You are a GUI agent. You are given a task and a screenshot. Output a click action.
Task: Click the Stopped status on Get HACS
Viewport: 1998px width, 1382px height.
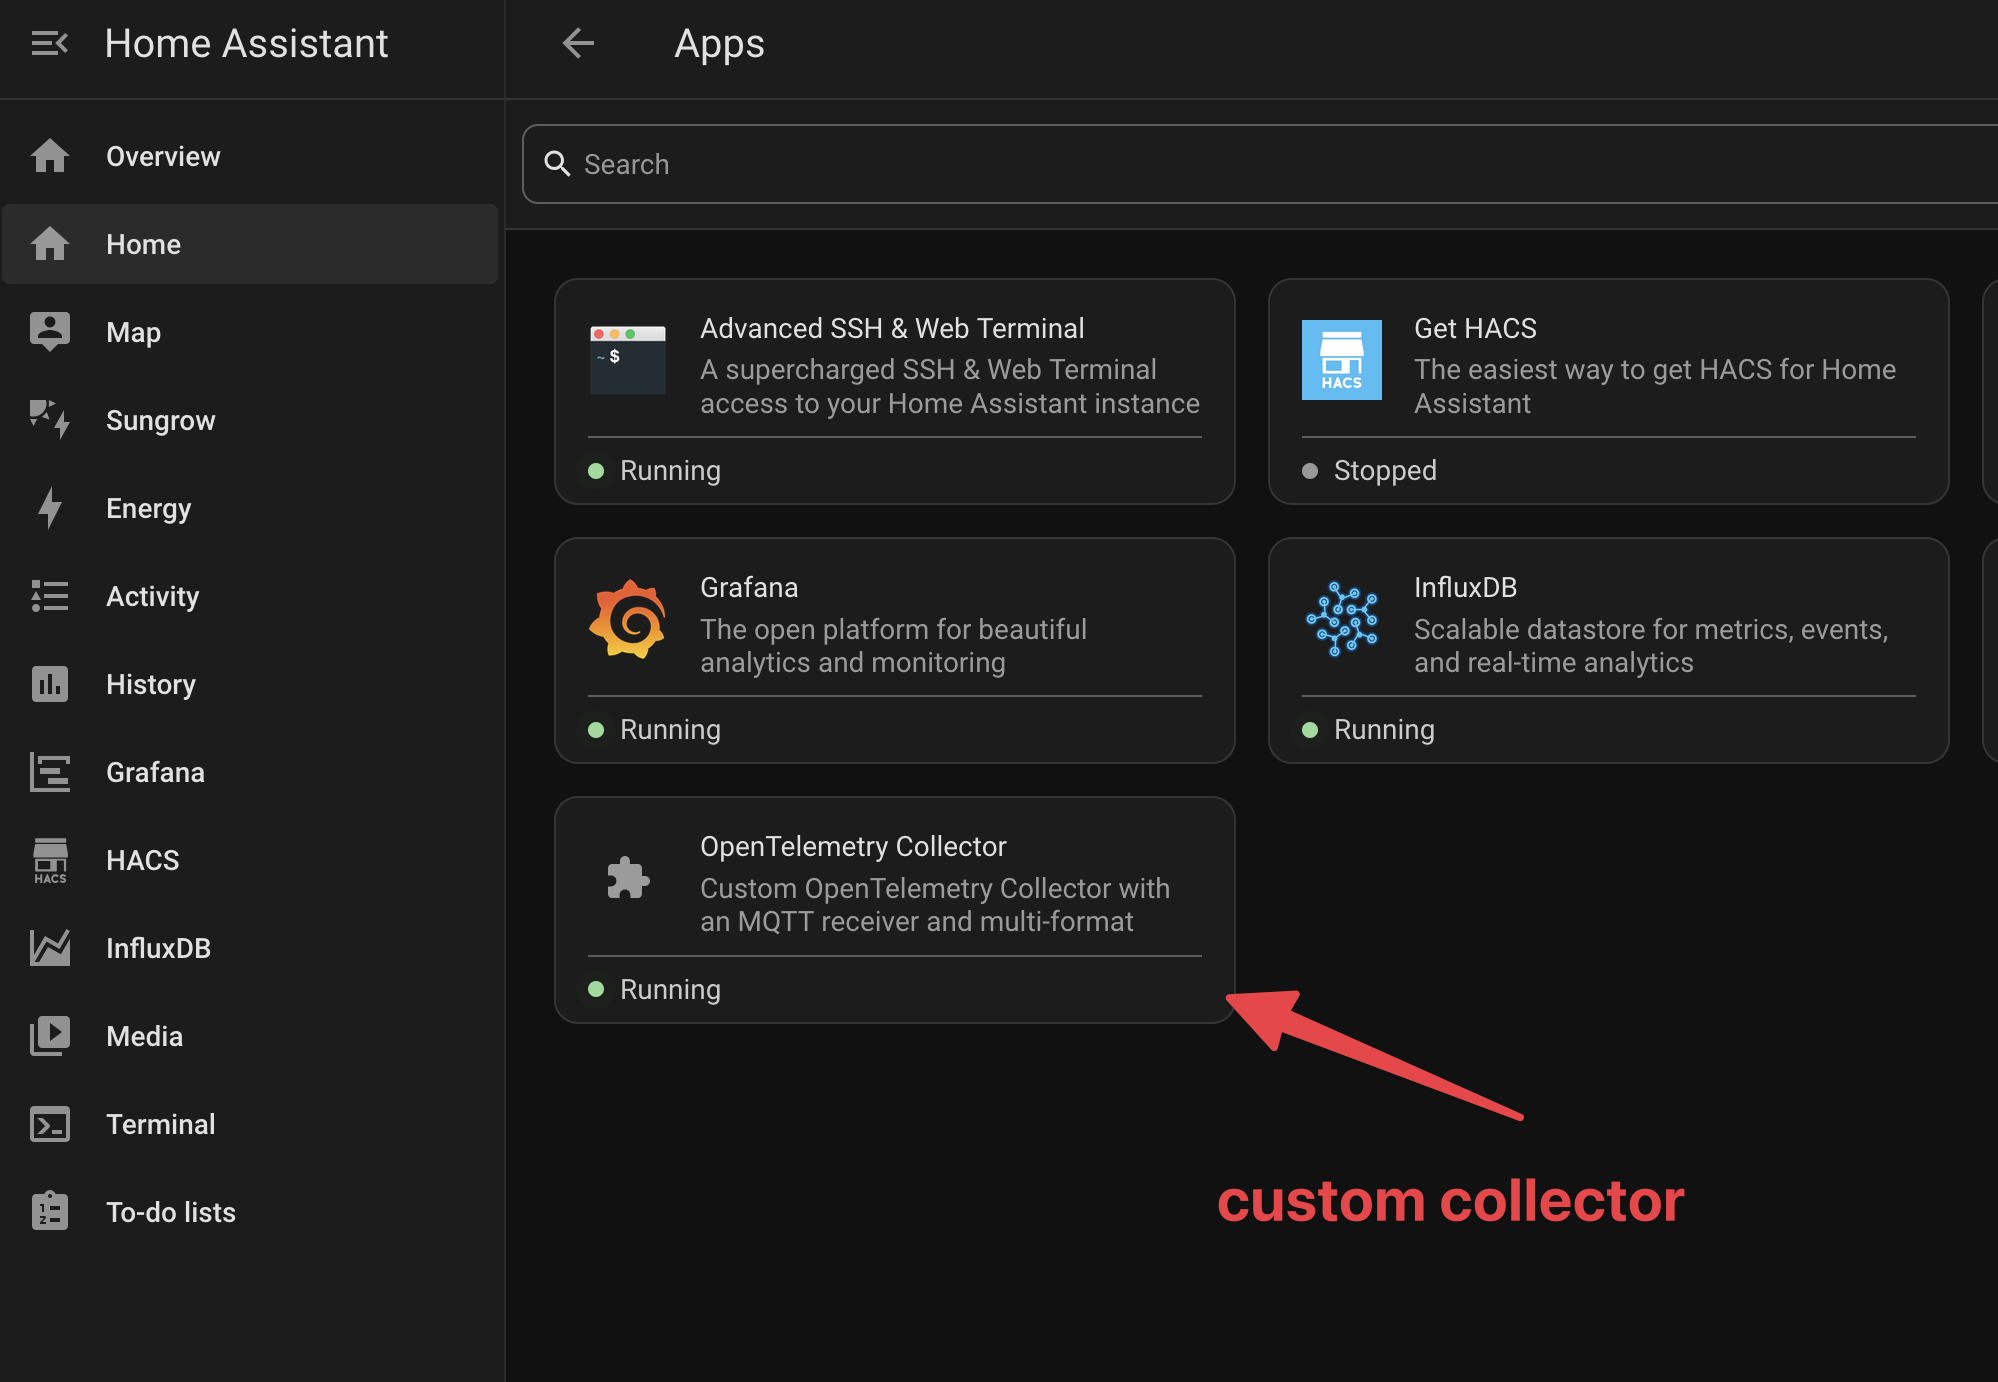1385,470
